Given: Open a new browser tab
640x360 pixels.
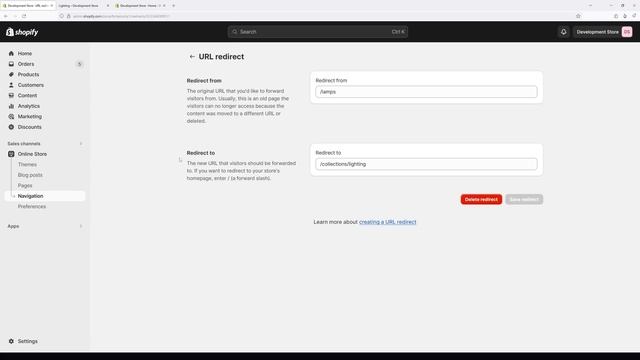Looking at the screenshot, I should [173, 6].
